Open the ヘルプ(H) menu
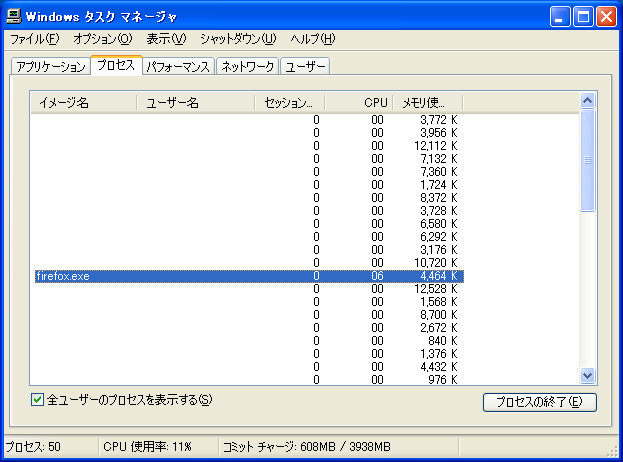The height and width of the screenshot is (462, 623). click(313, 39)
